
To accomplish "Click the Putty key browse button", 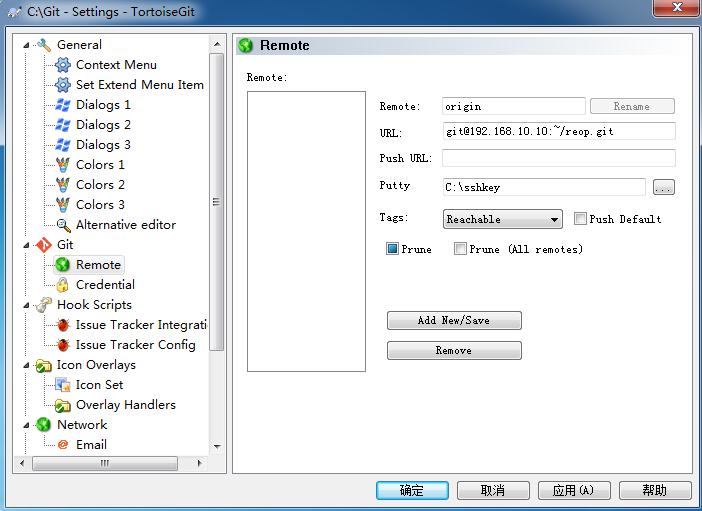I will point(663,187).
